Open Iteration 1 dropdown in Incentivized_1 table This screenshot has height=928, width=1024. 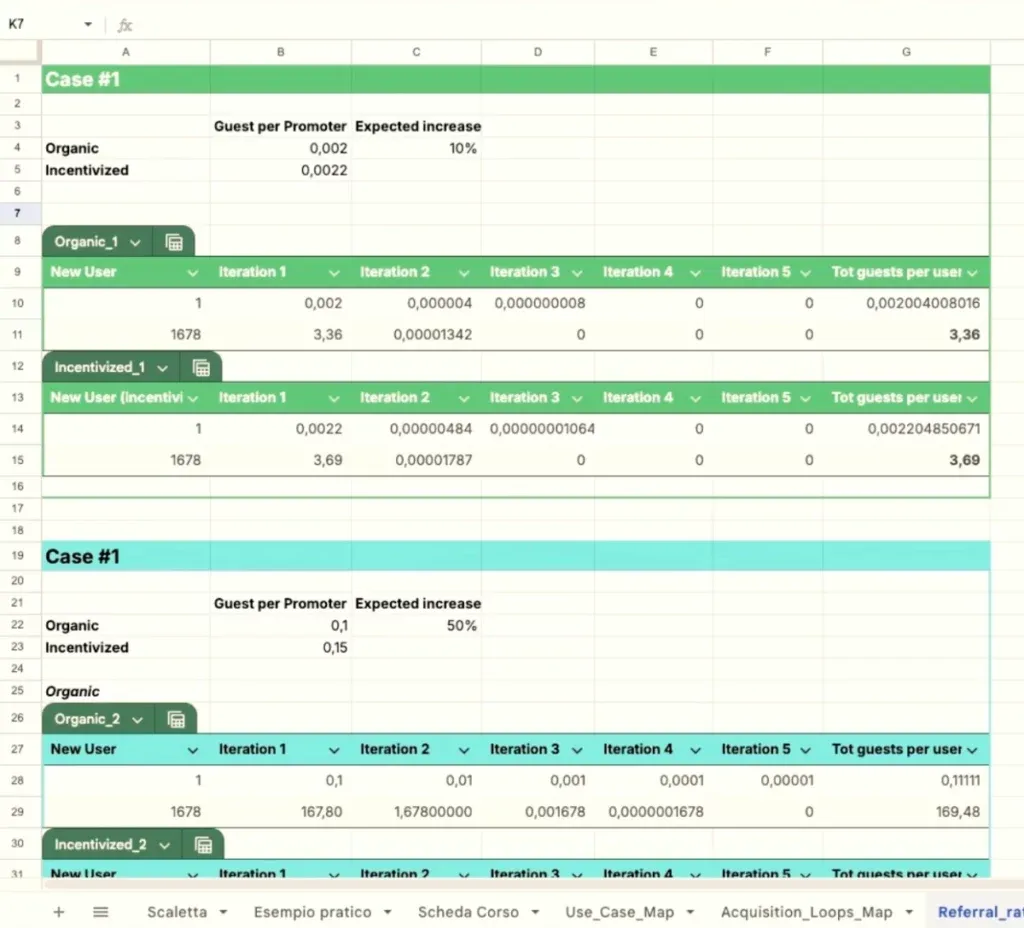point(334,398)
